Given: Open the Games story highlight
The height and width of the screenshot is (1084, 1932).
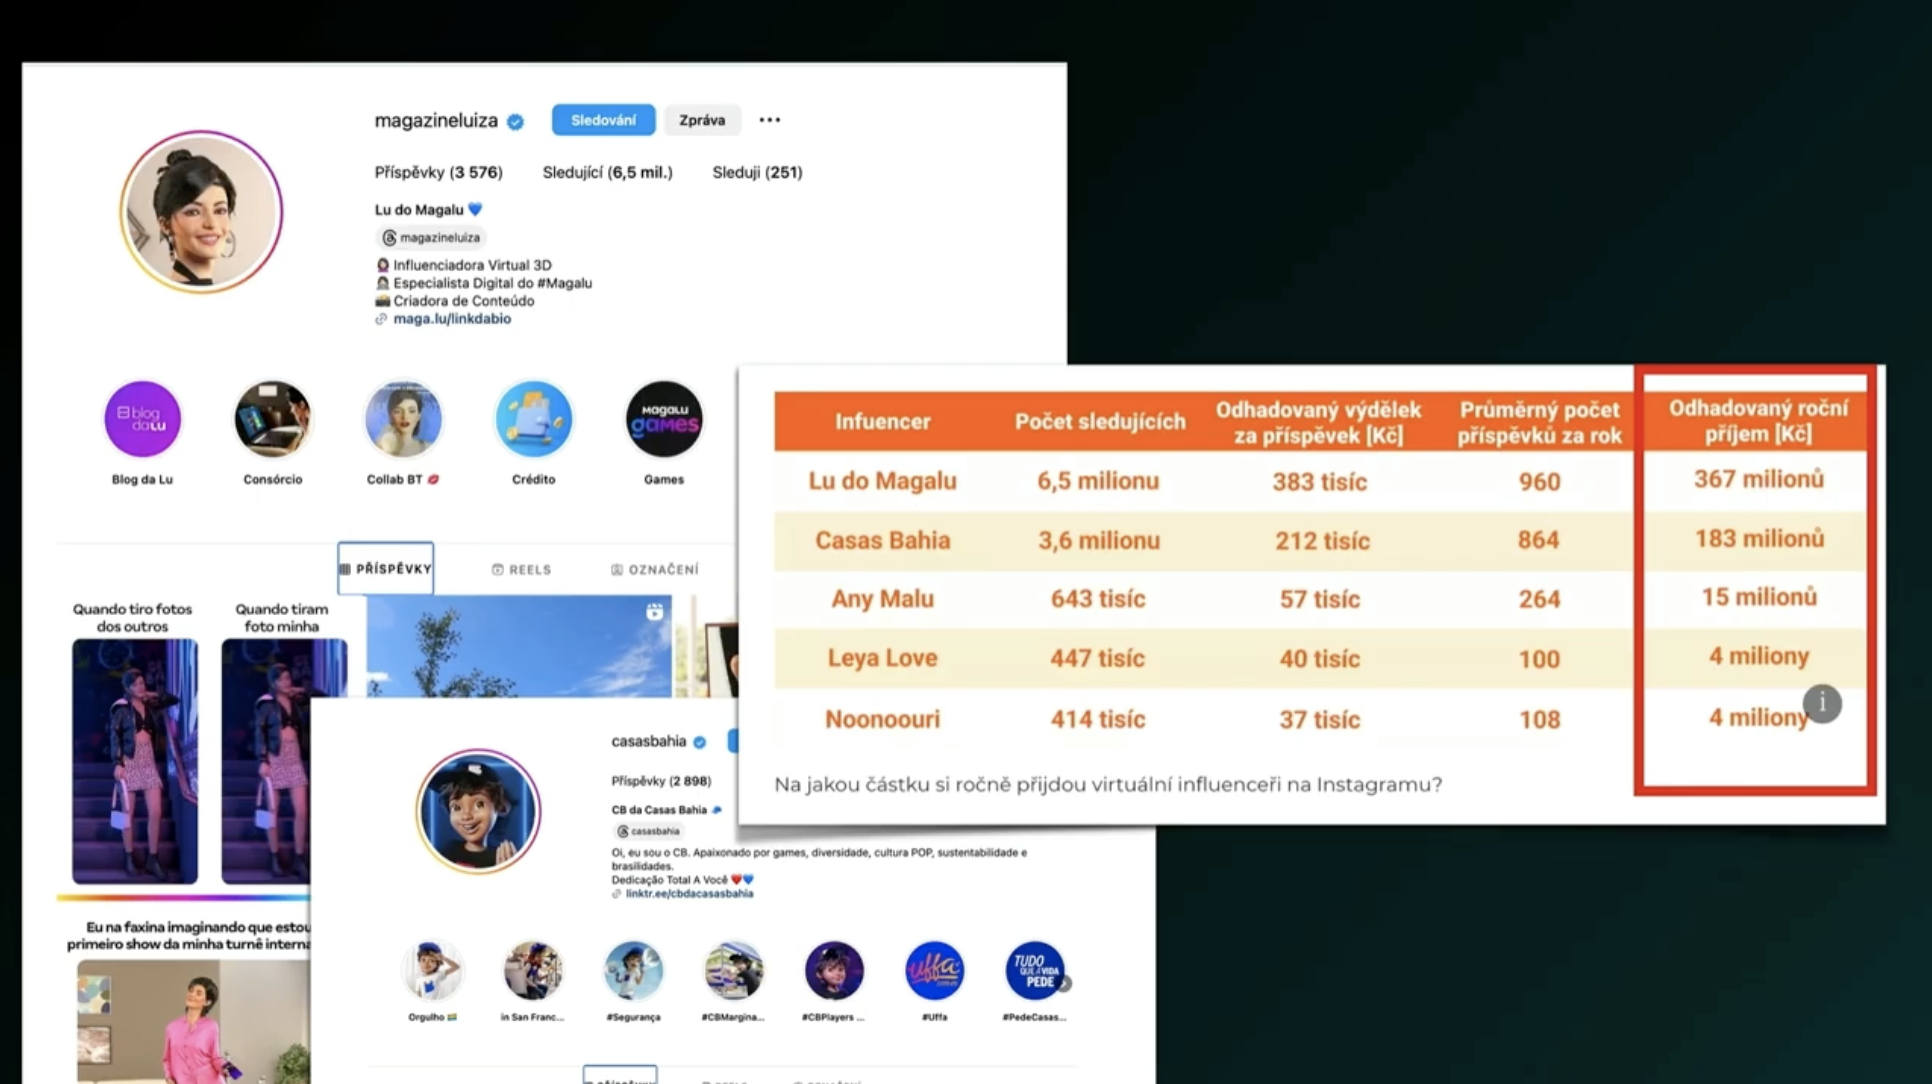Looking at the screenshot, I should pyautogui.click(x=664, y=419).
